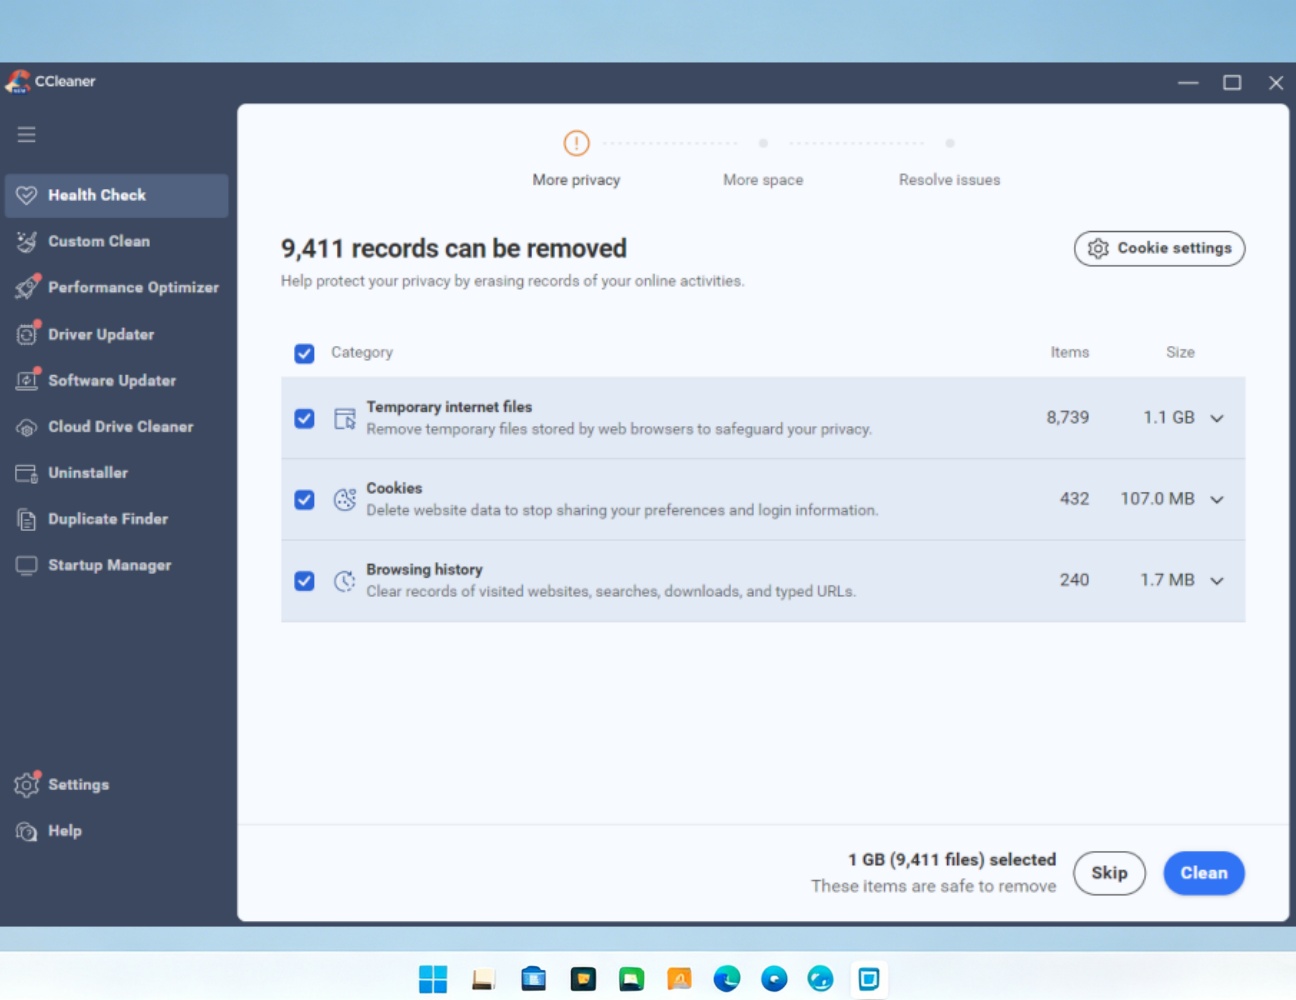Expand the Browsing history row chevron
This screenshot has height=1000, width=1296.
[x=1217, y=581]
